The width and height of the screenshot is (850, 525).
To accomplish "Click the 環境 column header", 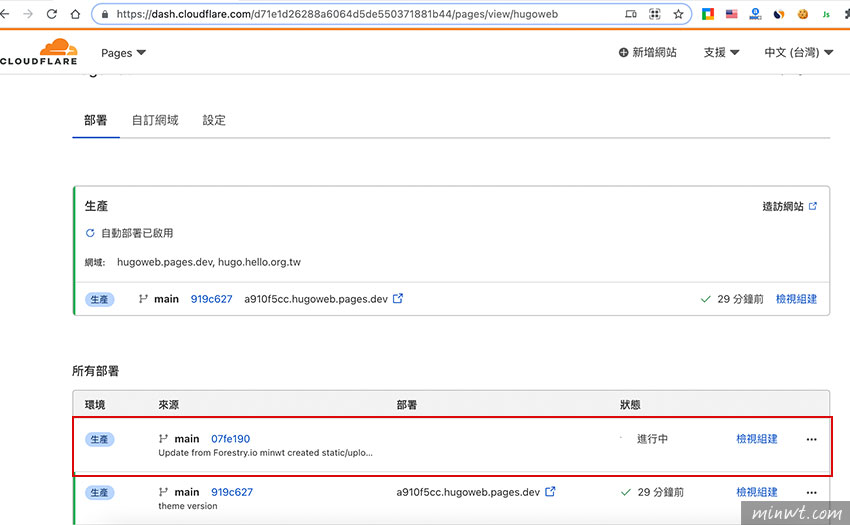I will coord(95,405).
